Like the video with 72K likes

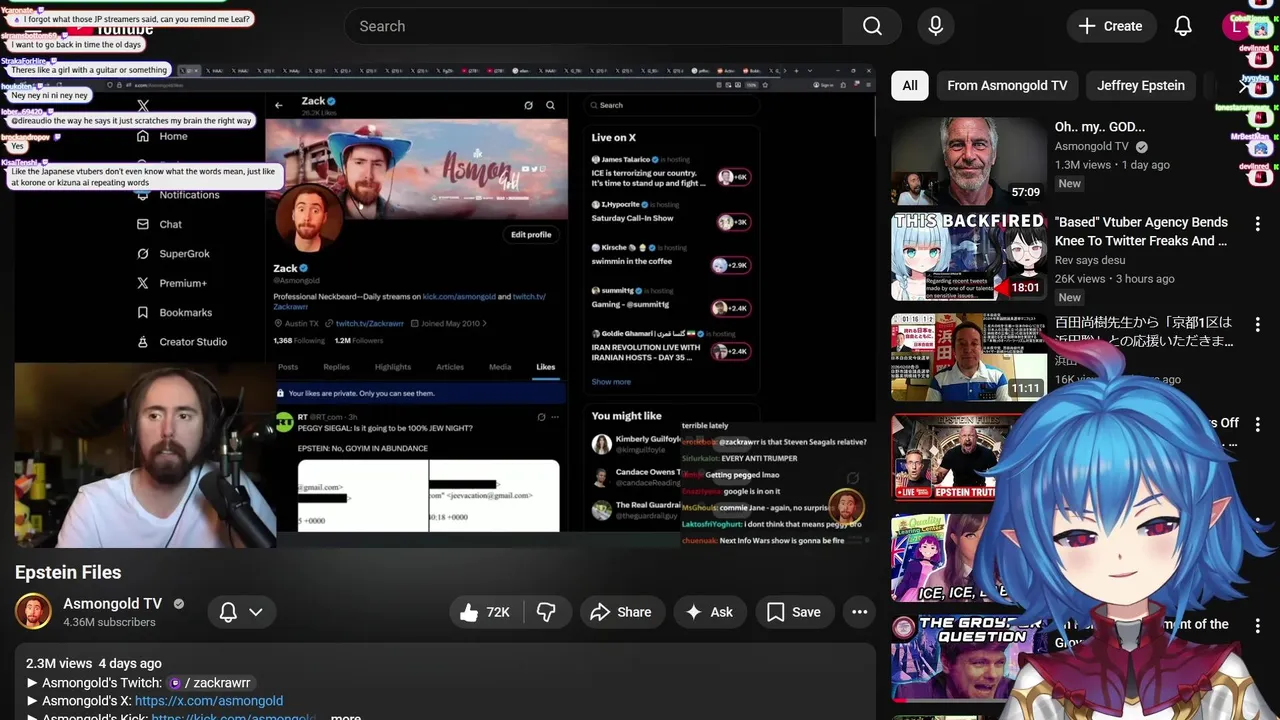[x=486, y=612]
